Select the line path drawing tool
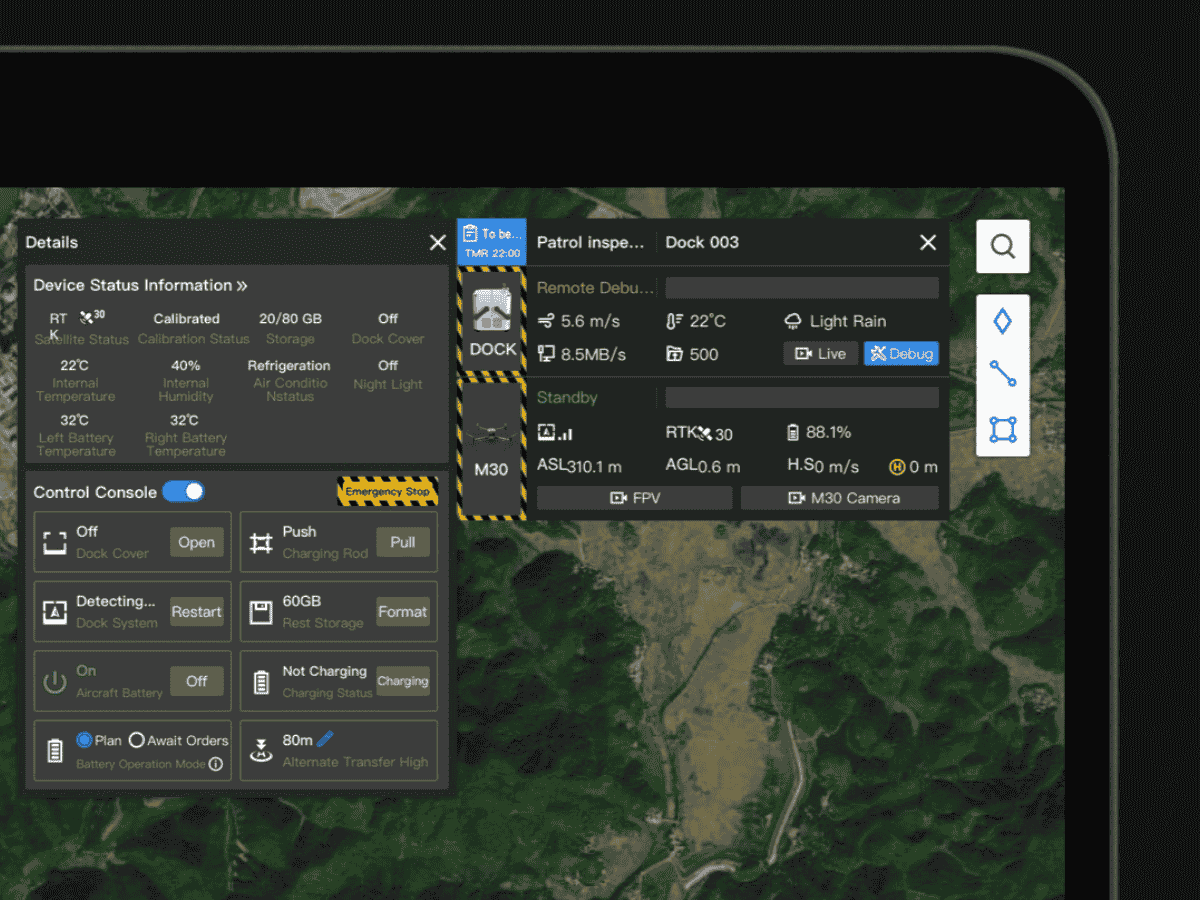Image resolution: width=1200 pixels, height=900 pixels. 1002,374
